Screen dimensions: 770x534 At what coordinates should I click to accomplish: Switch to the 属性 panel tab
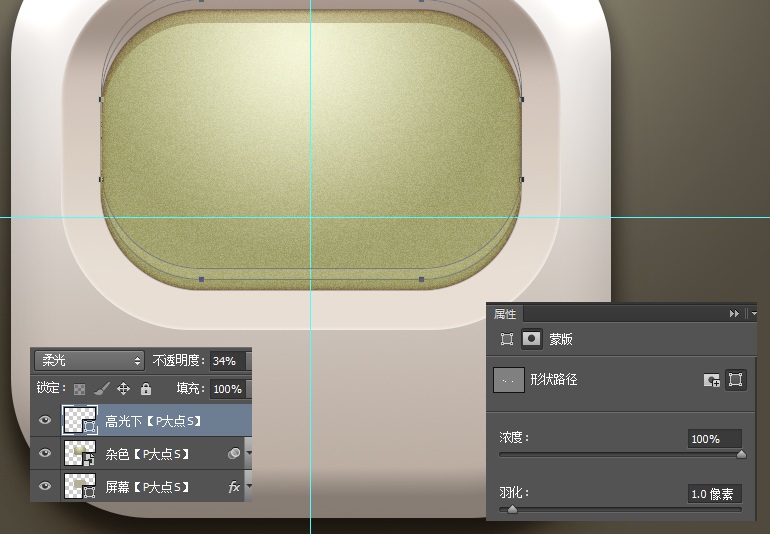coord(505,313)
